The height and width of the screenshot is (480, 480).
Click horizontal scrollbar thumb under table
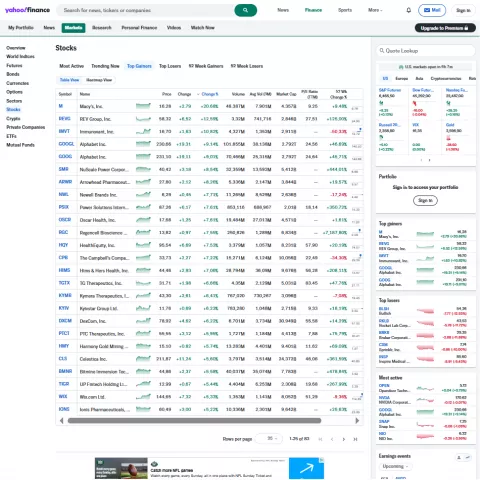(x=194, y=421)
